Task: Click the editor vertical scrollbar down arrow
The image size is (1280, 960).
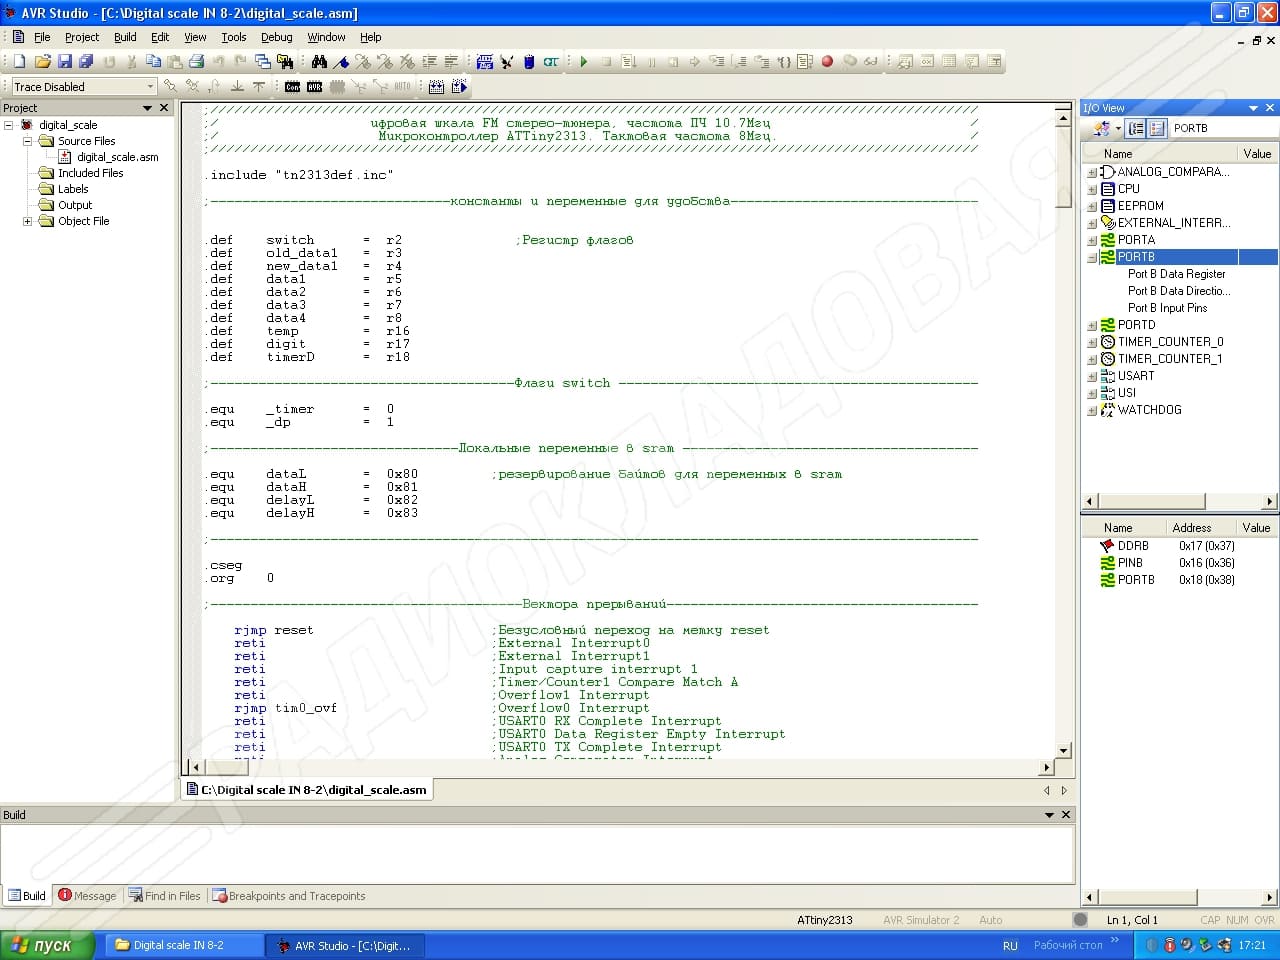Action: coord(1063,750)
